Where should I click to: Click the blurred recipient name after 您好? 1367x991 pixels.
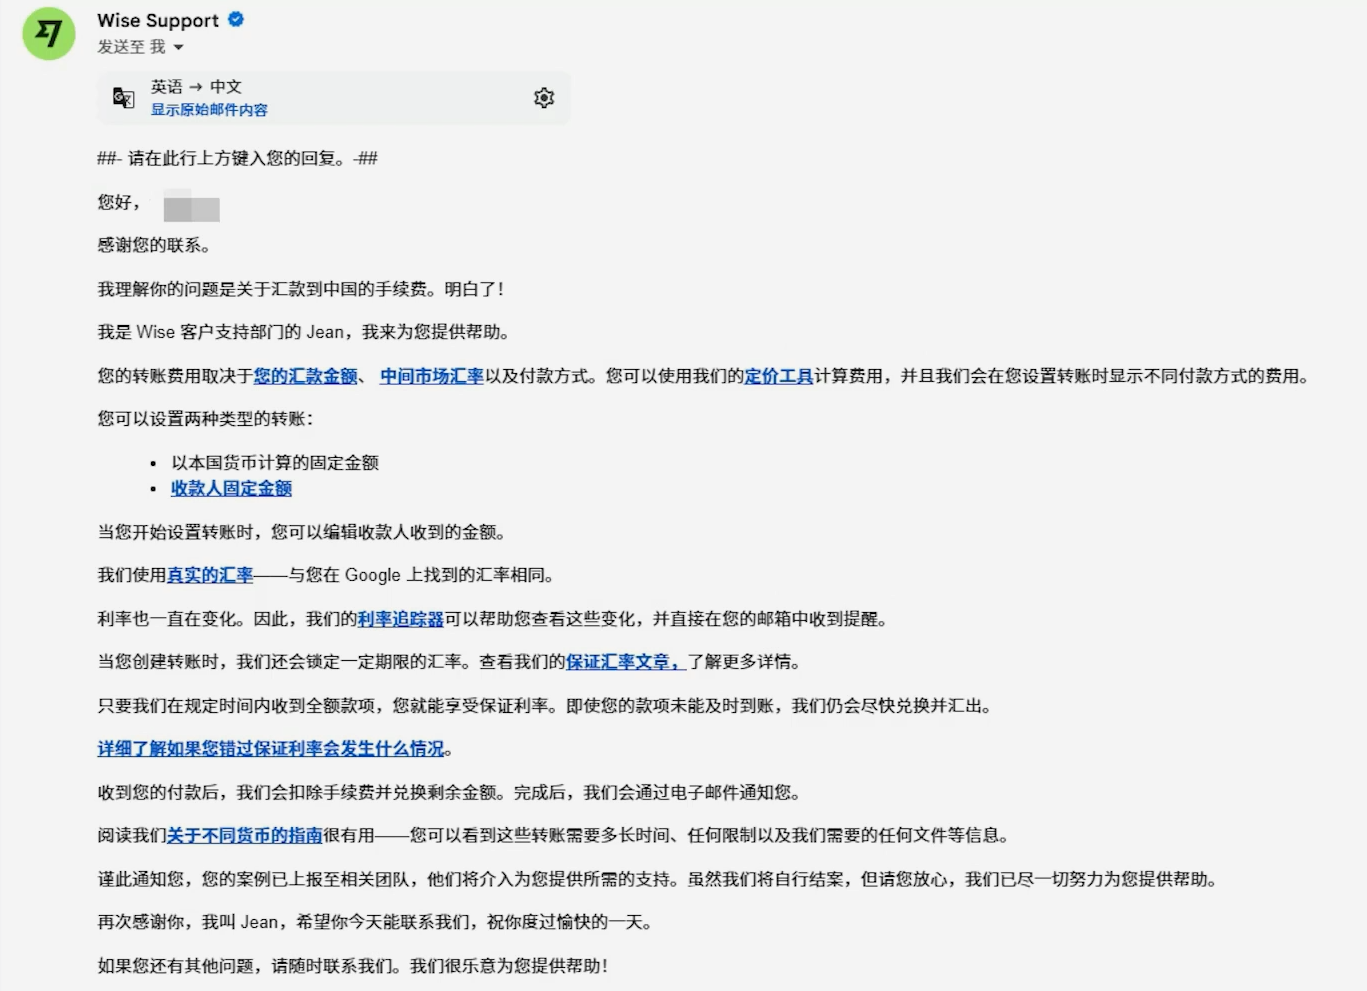click(x=192, y=205)
